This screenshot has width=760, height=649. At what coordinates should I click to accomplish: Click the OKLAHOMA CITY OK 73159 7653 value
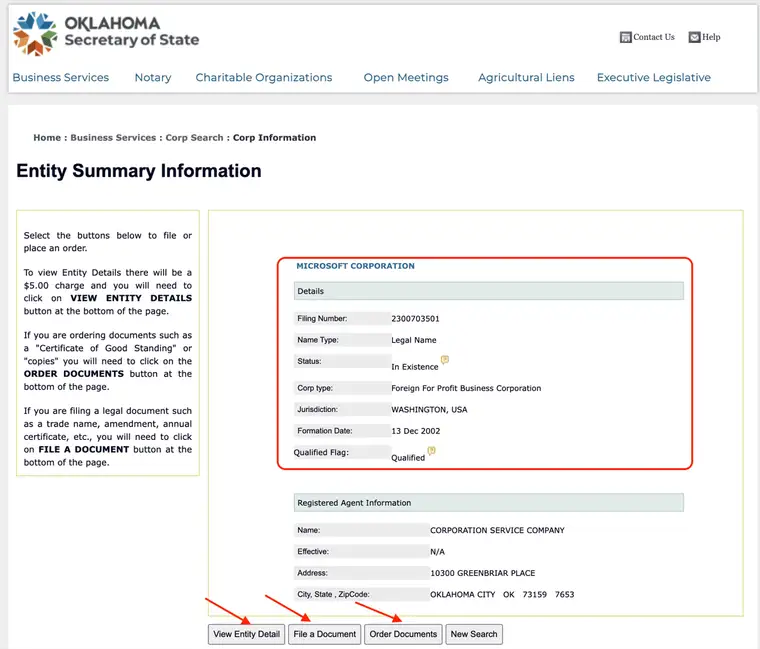point(502,594)
